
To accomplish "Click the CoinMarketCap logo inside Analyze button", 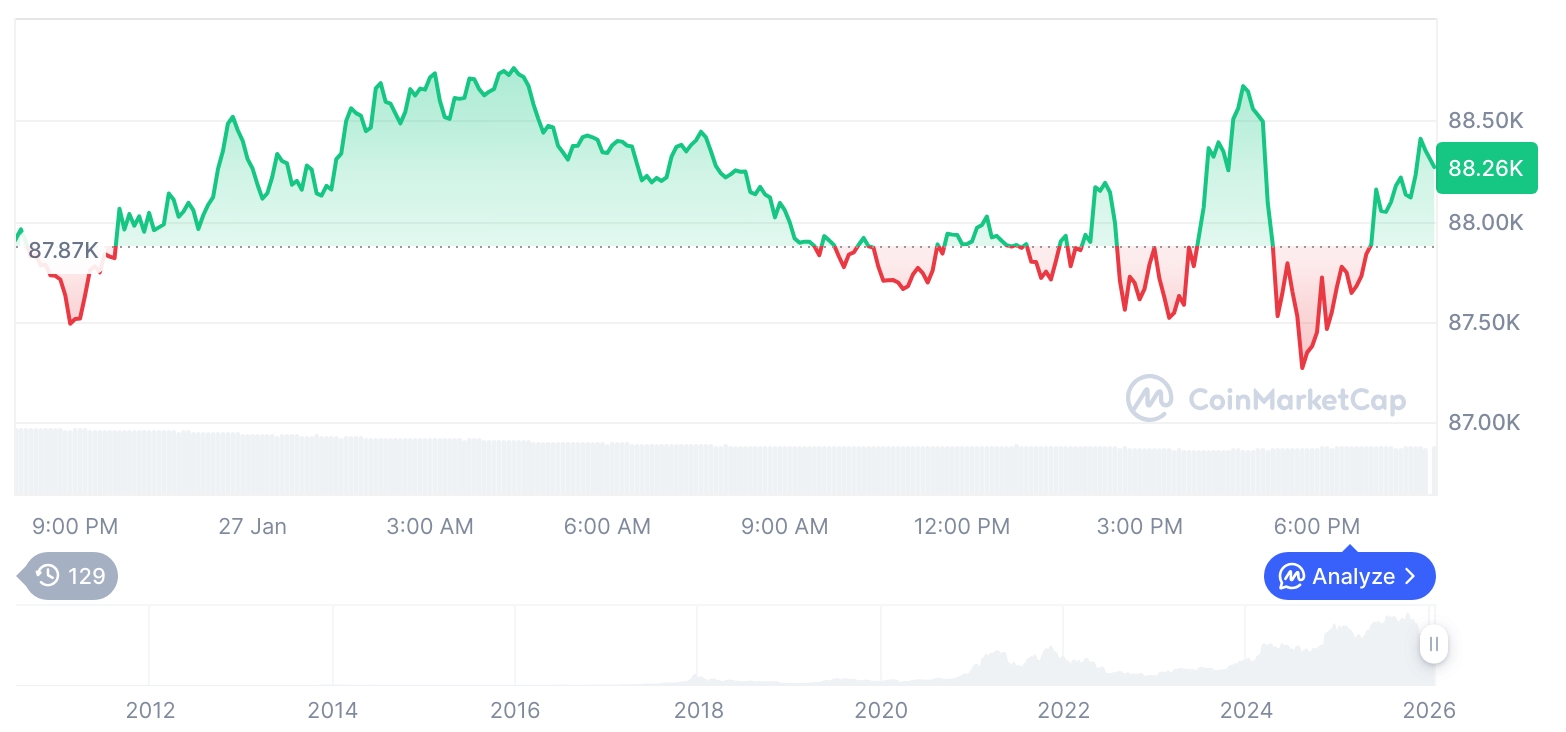I will 1291,576.
